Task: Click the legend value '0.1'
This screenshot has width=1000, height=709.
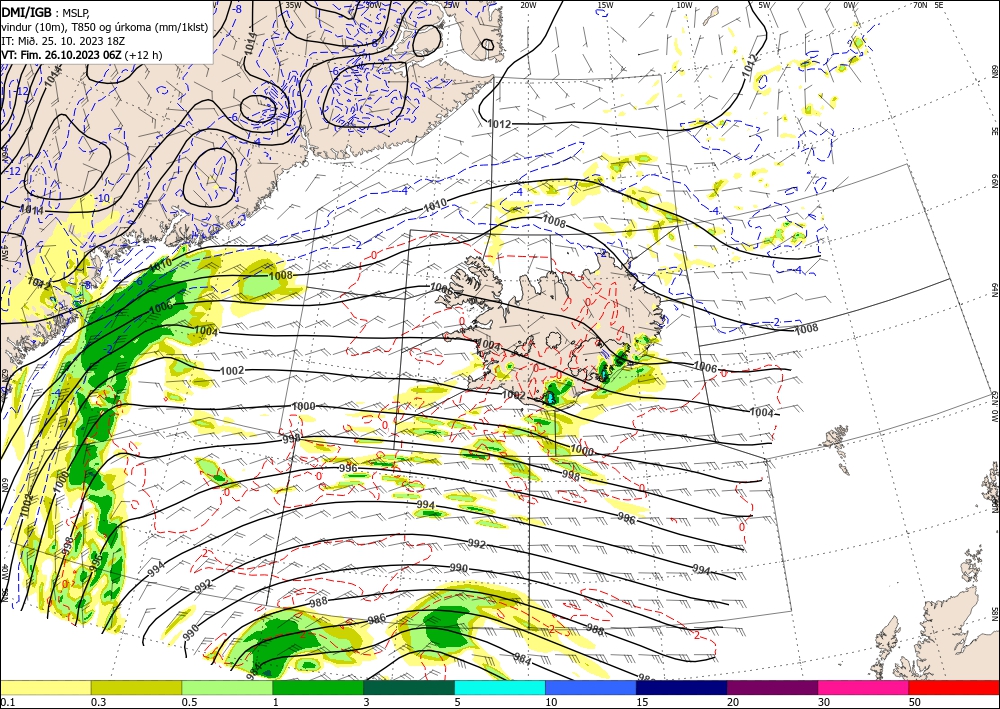Action: pos(7,702)
